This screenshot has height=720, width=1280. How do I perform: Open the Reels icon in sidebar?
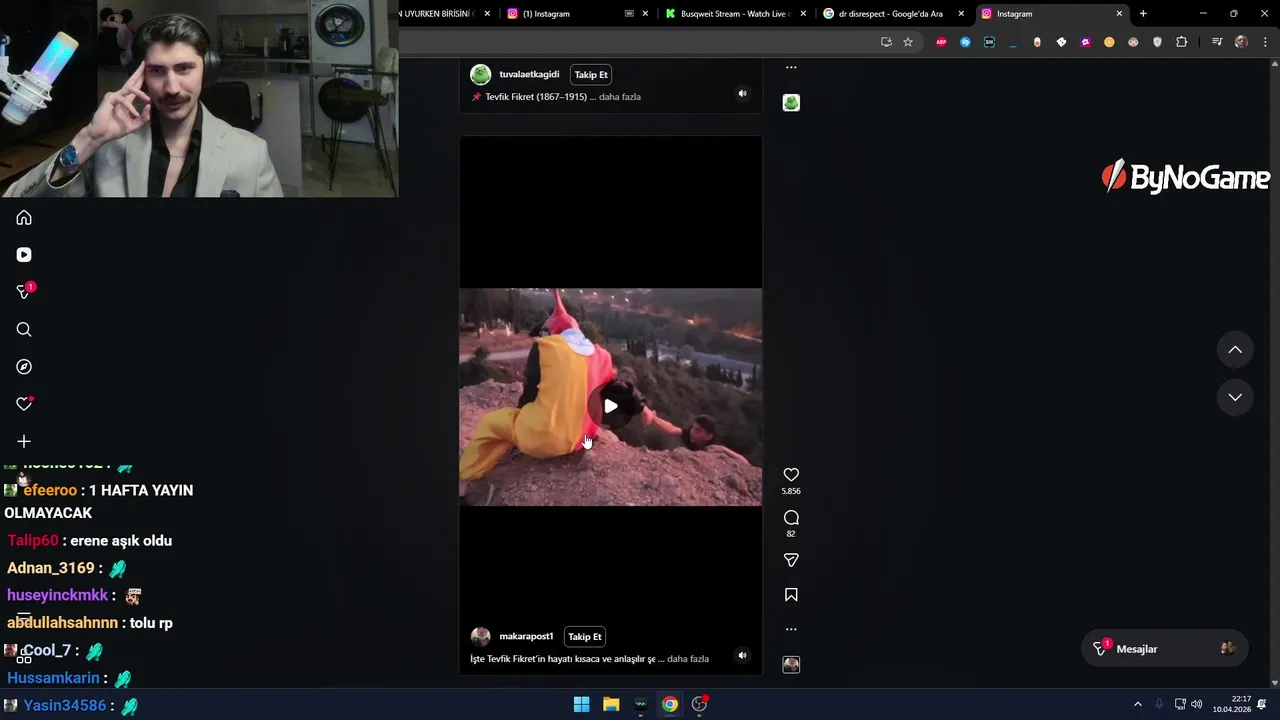pos(24,255)
